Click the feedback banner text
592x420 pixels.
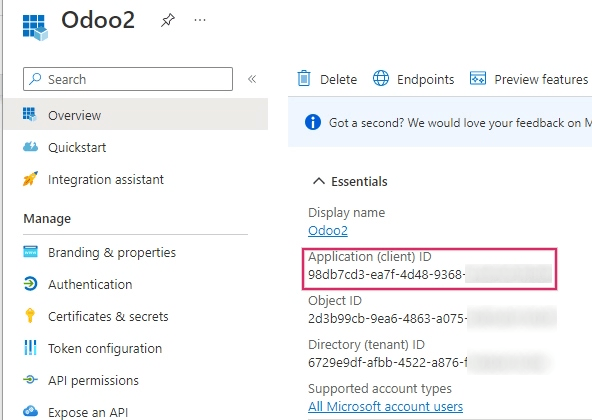(x=460, y=123)
